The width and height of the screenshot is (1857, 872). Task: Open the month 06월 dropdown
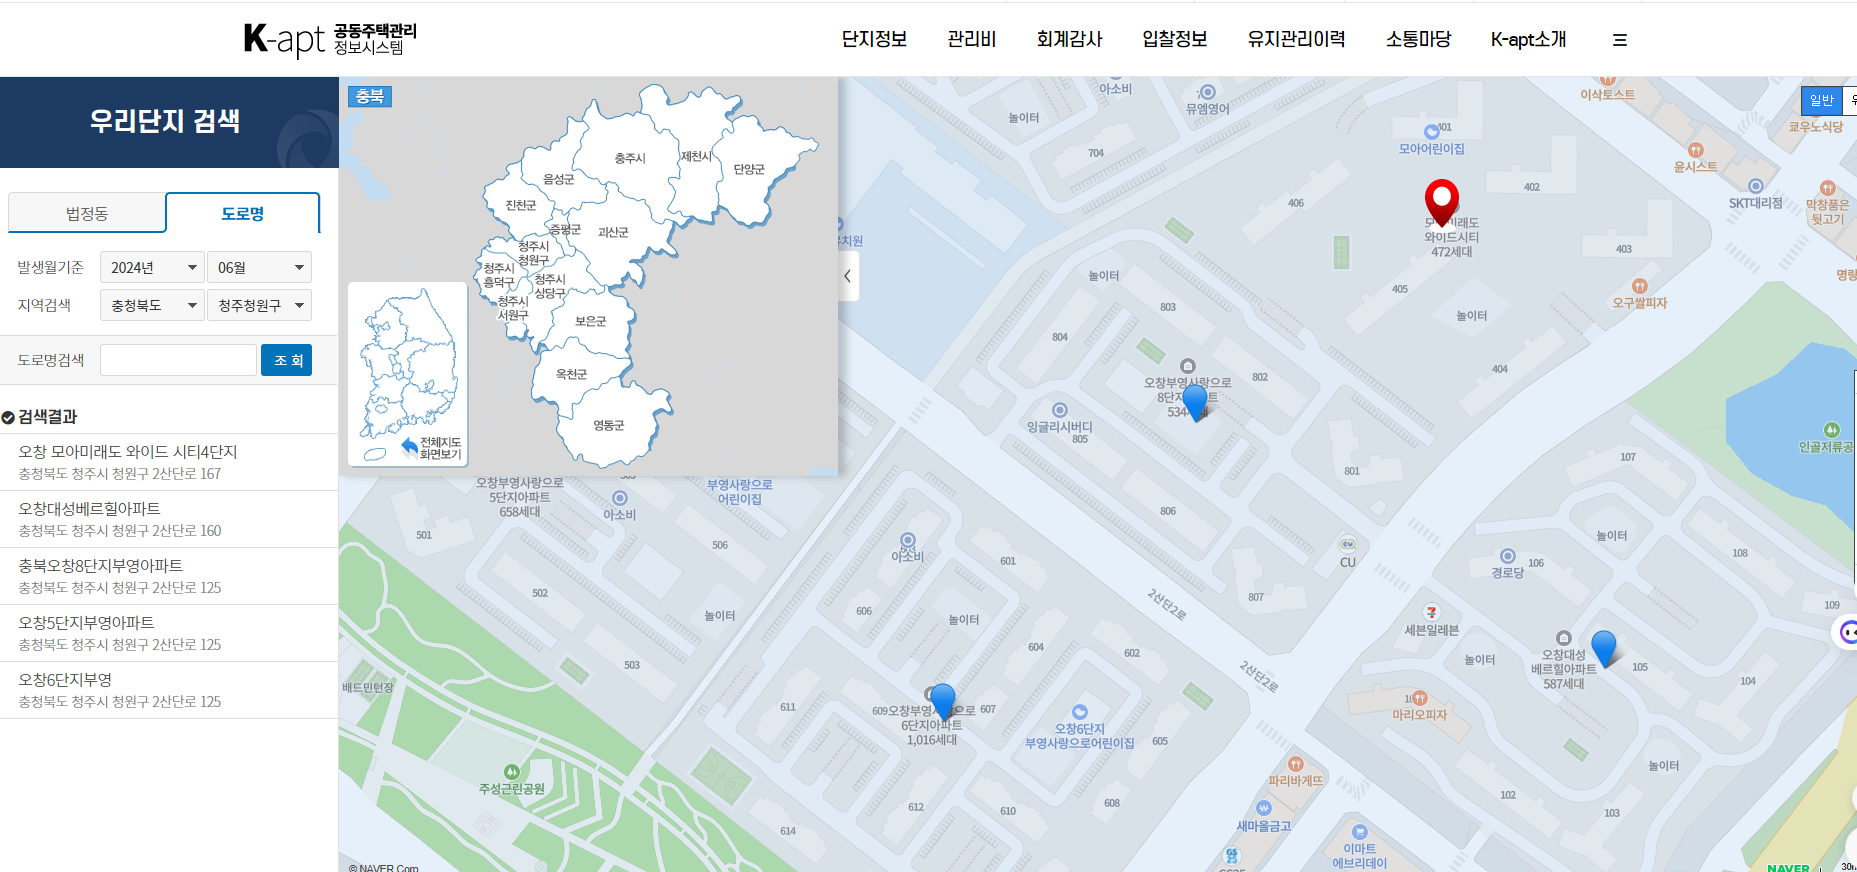(x=259, y=267)
